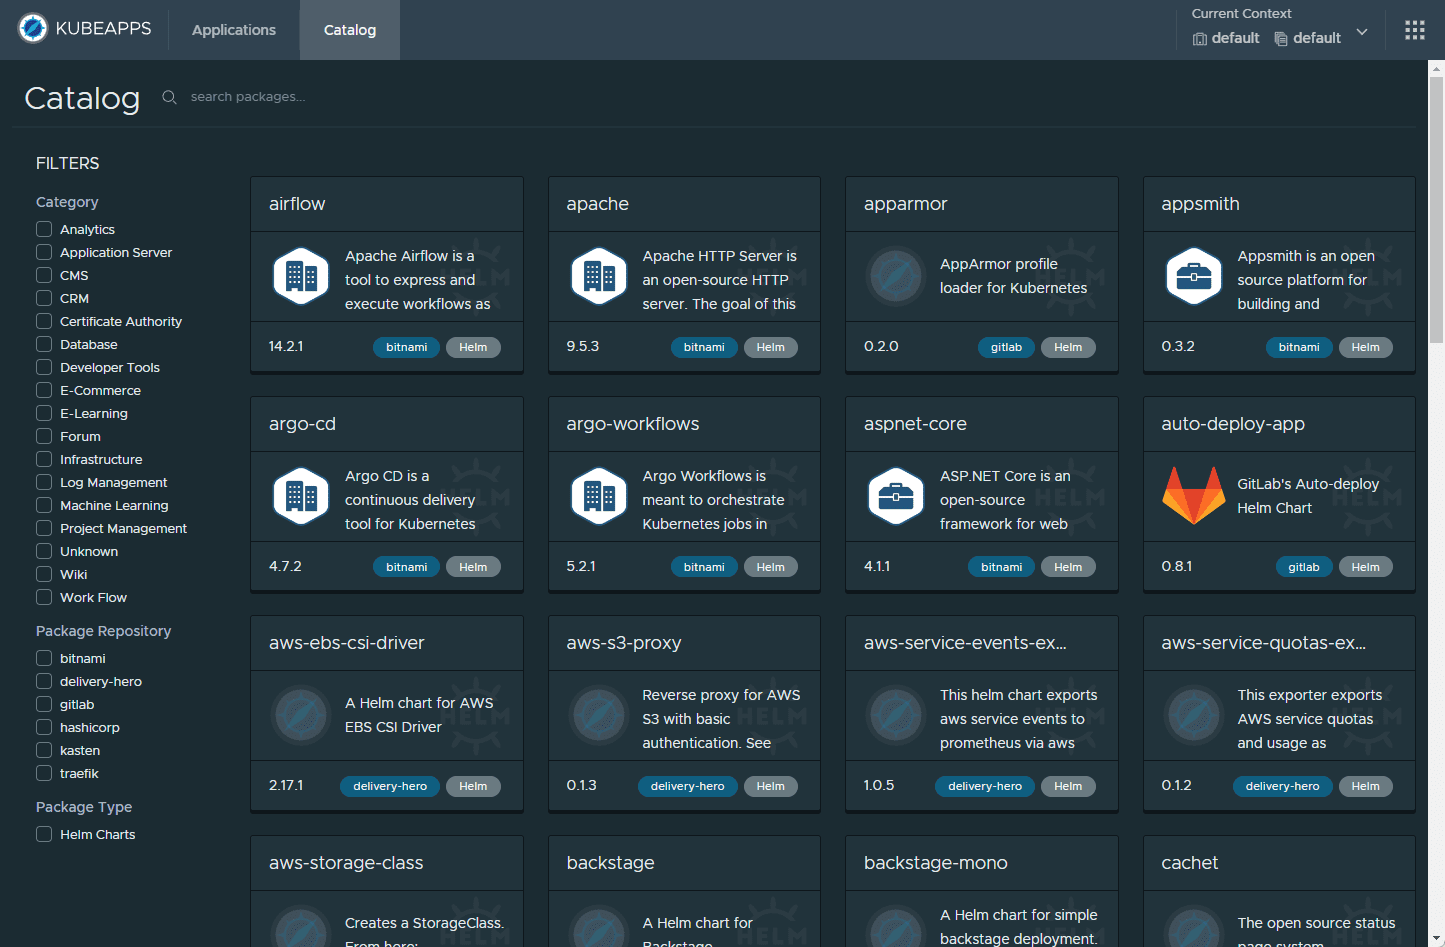1445x947 pixels.
Task: Click the search magnifier icon
Action: (x=169, y=97)
